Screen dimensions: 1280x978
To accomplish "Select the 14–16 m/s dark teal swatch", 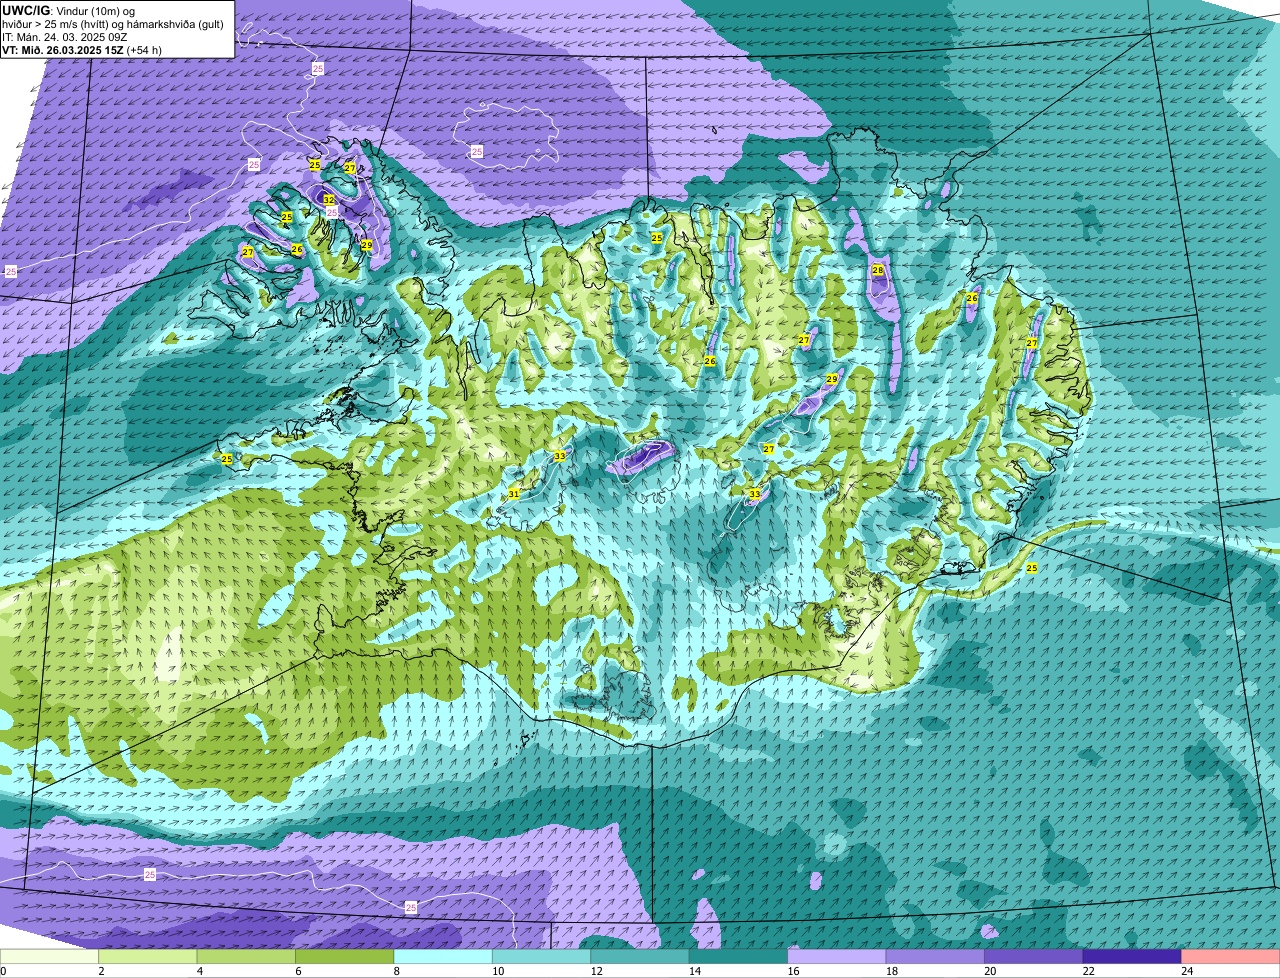I will (x=739, y=957).
